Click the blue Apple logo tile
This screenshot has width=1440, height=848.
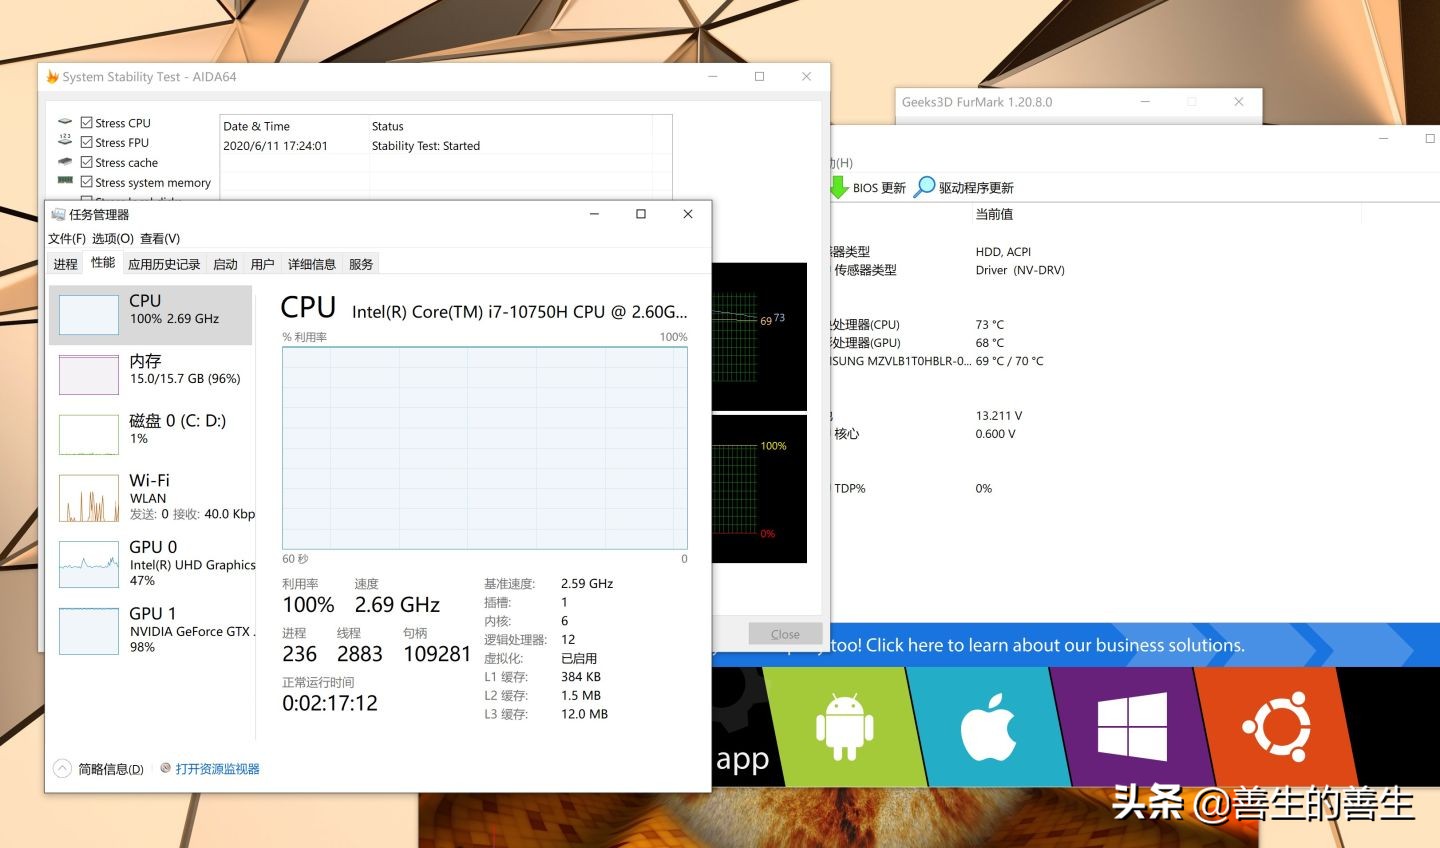point(987,726)
